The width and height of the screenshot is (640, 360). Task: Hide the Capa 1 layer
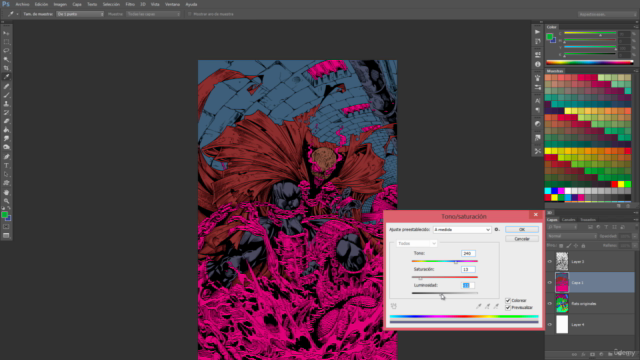(x=549, y=282)
